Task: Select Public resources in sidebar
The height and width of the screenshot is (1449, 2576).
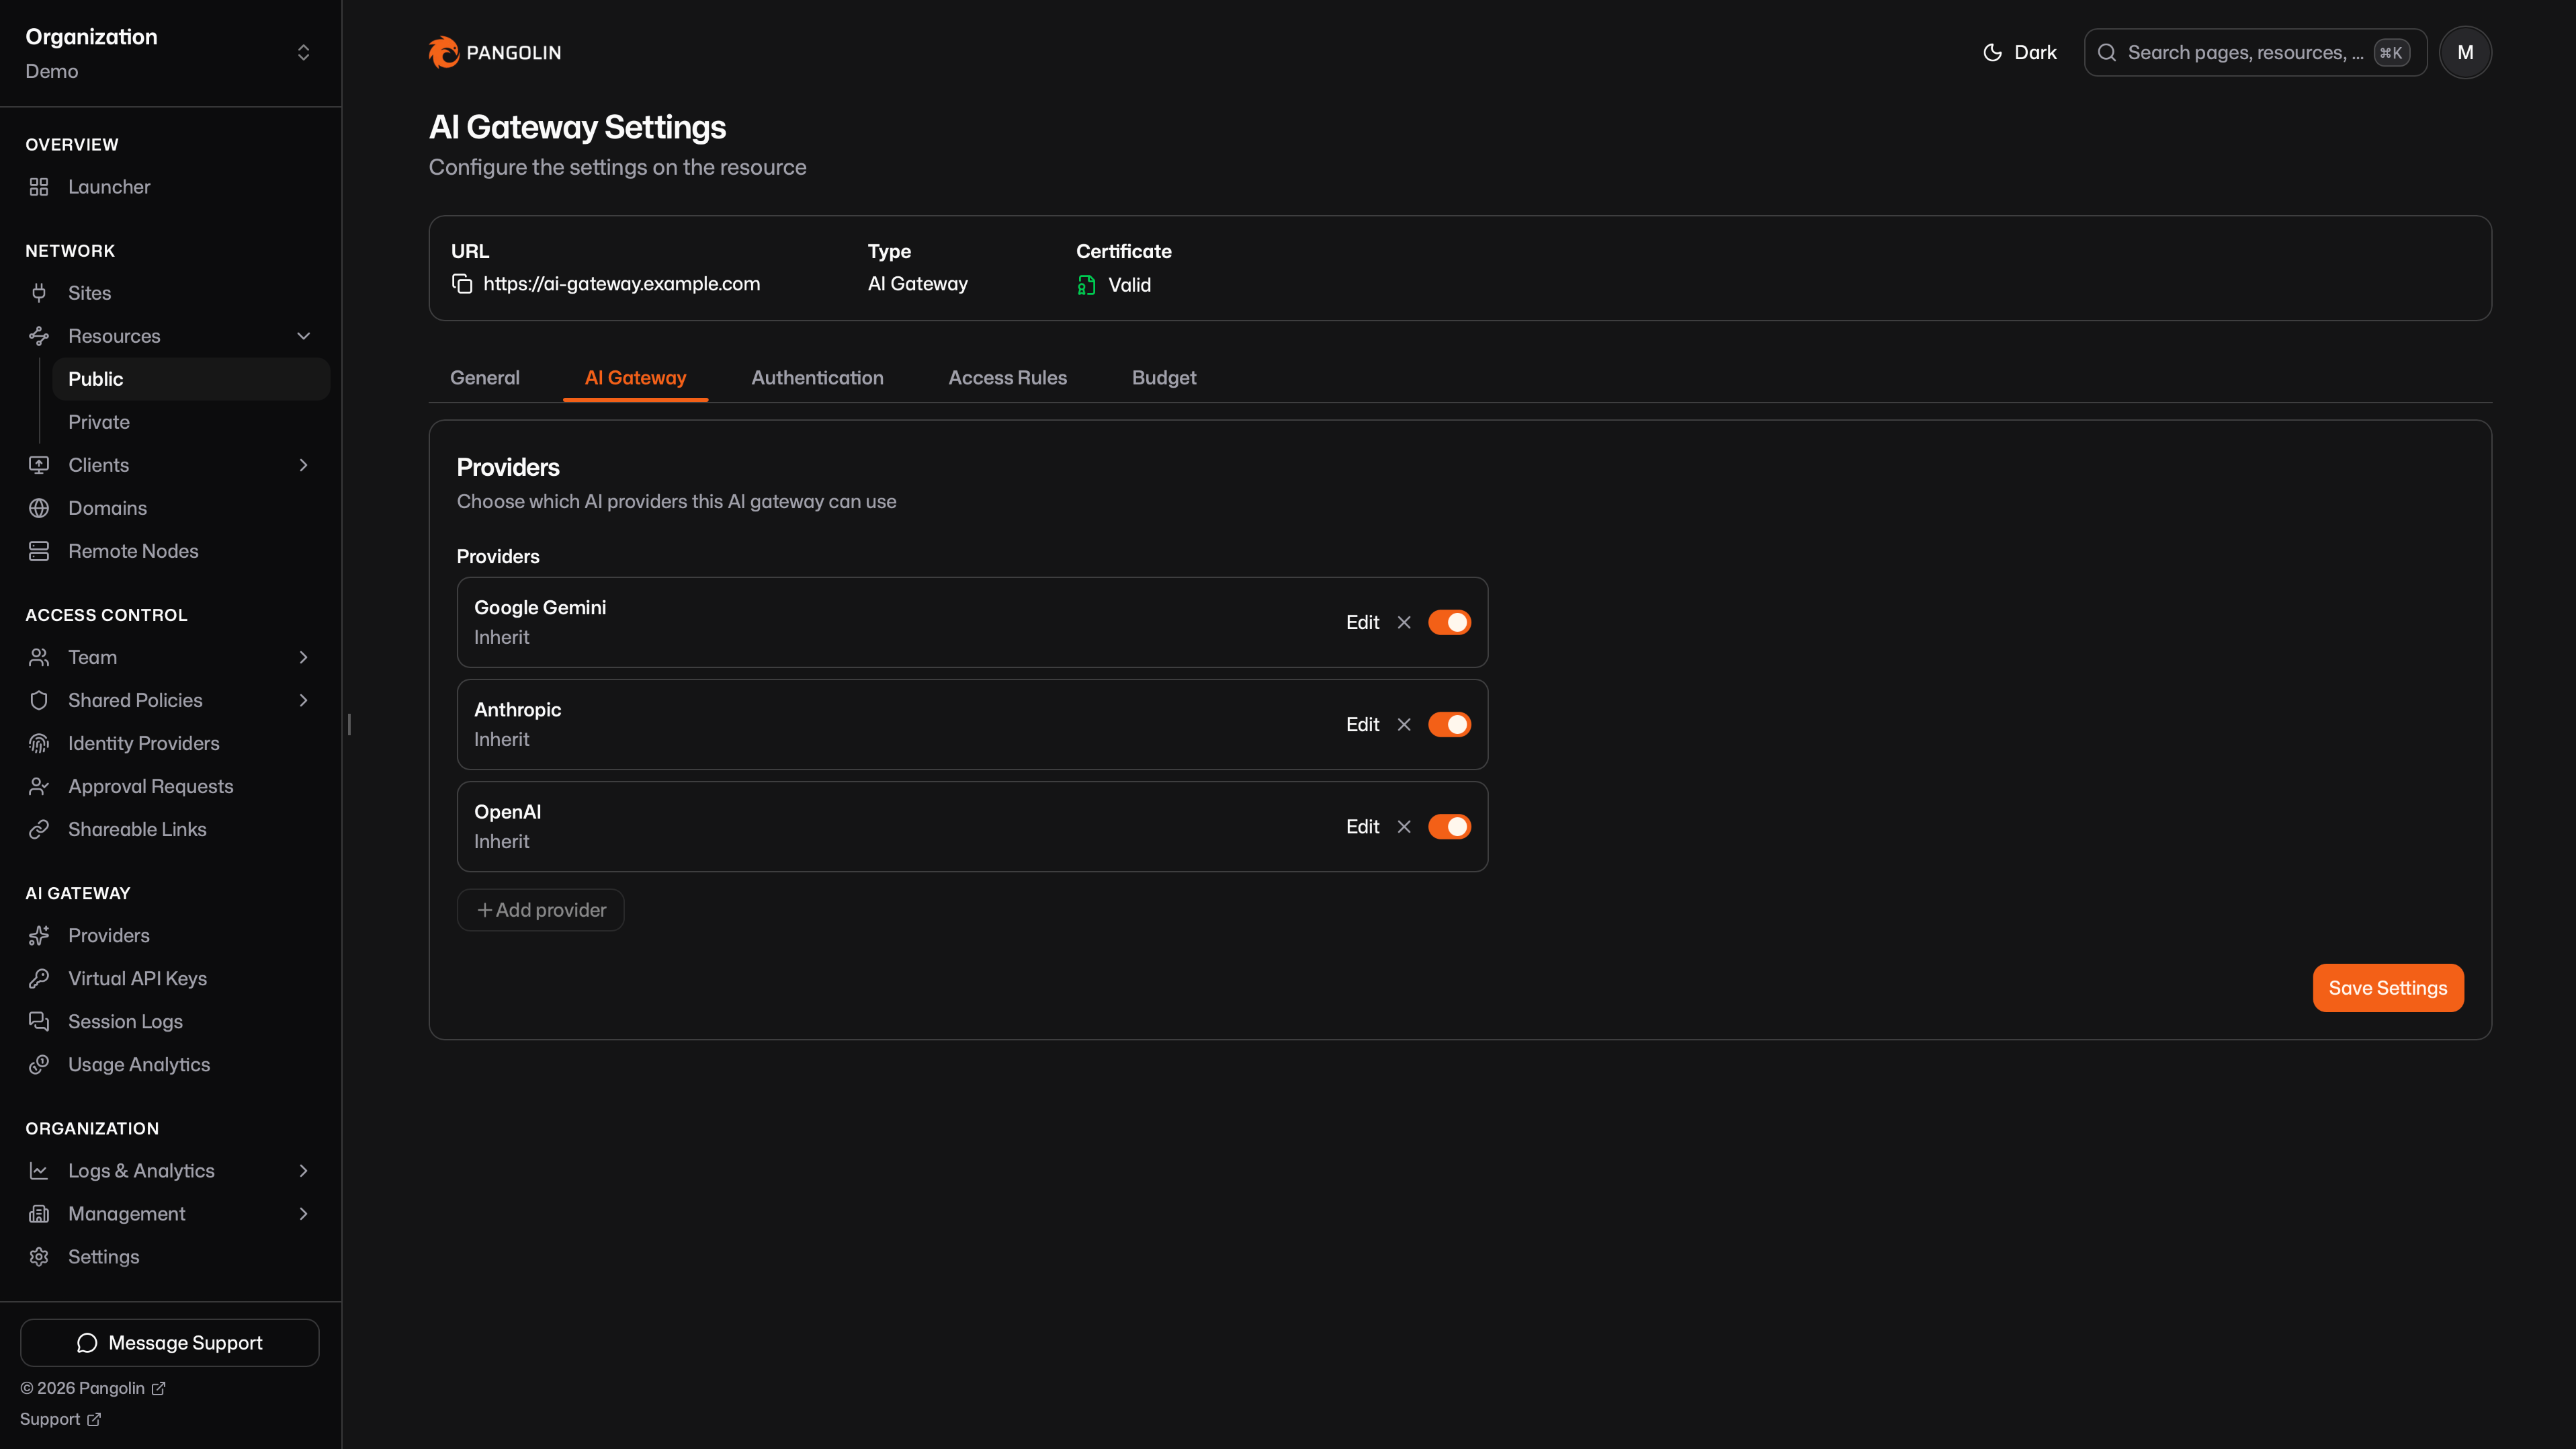Action: point(191,379)
